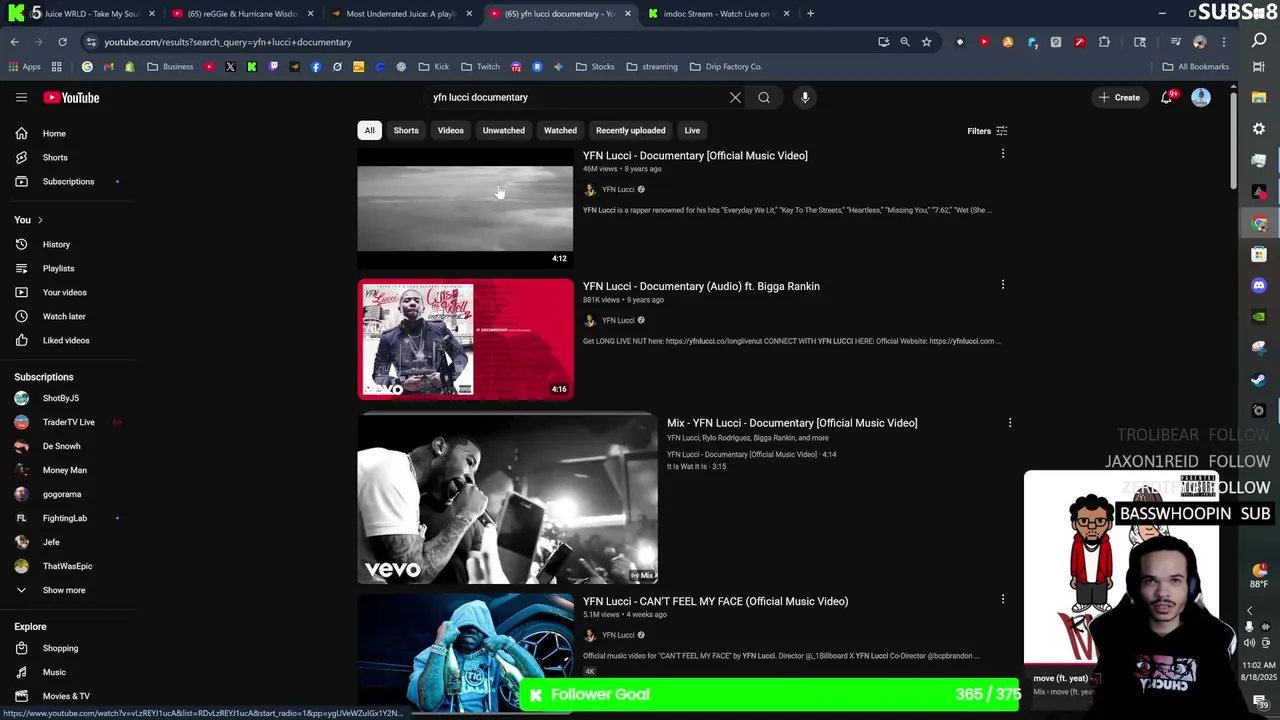The height and width of the screenshot is (720, 1280).
Task: Click the YouTube logo
Action: [x=71, y=97]
